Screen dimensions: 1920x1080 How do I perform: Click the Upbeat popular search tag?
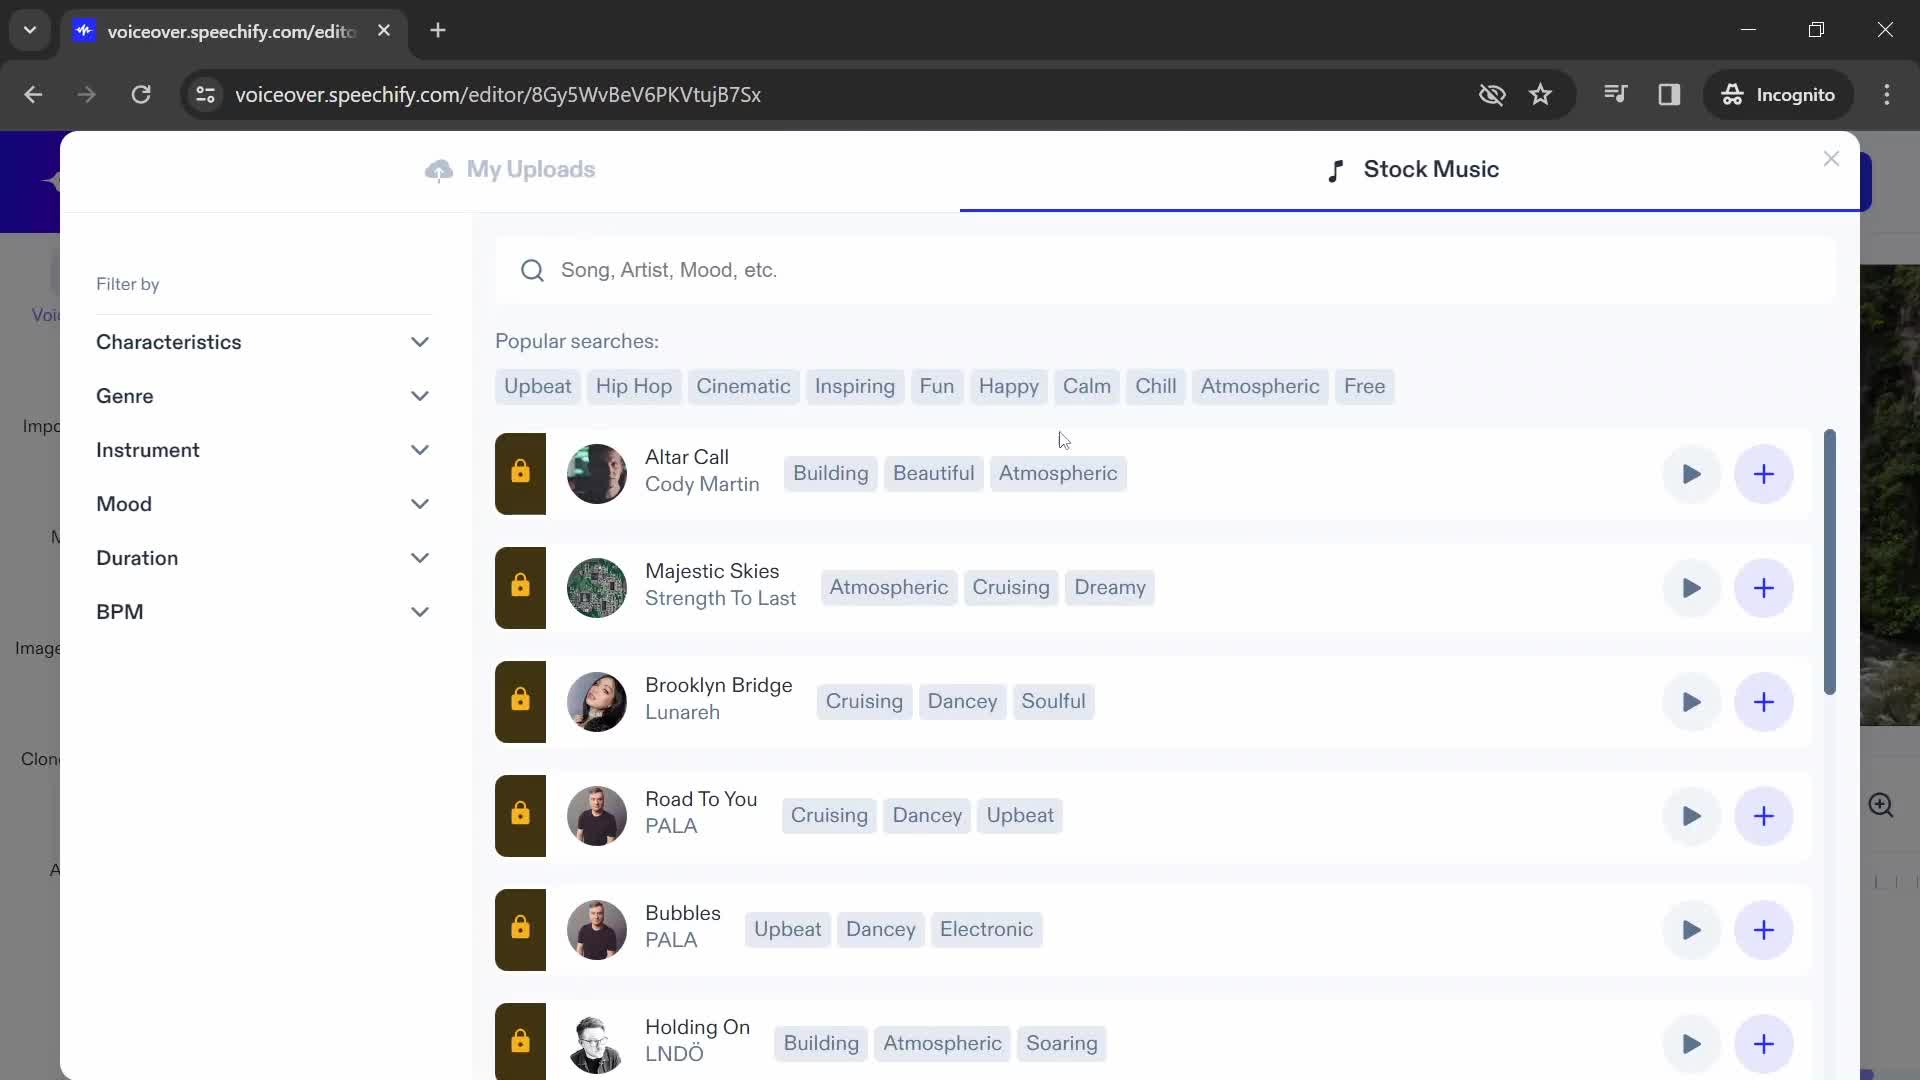pyautogui.click(x=537, y=385)
